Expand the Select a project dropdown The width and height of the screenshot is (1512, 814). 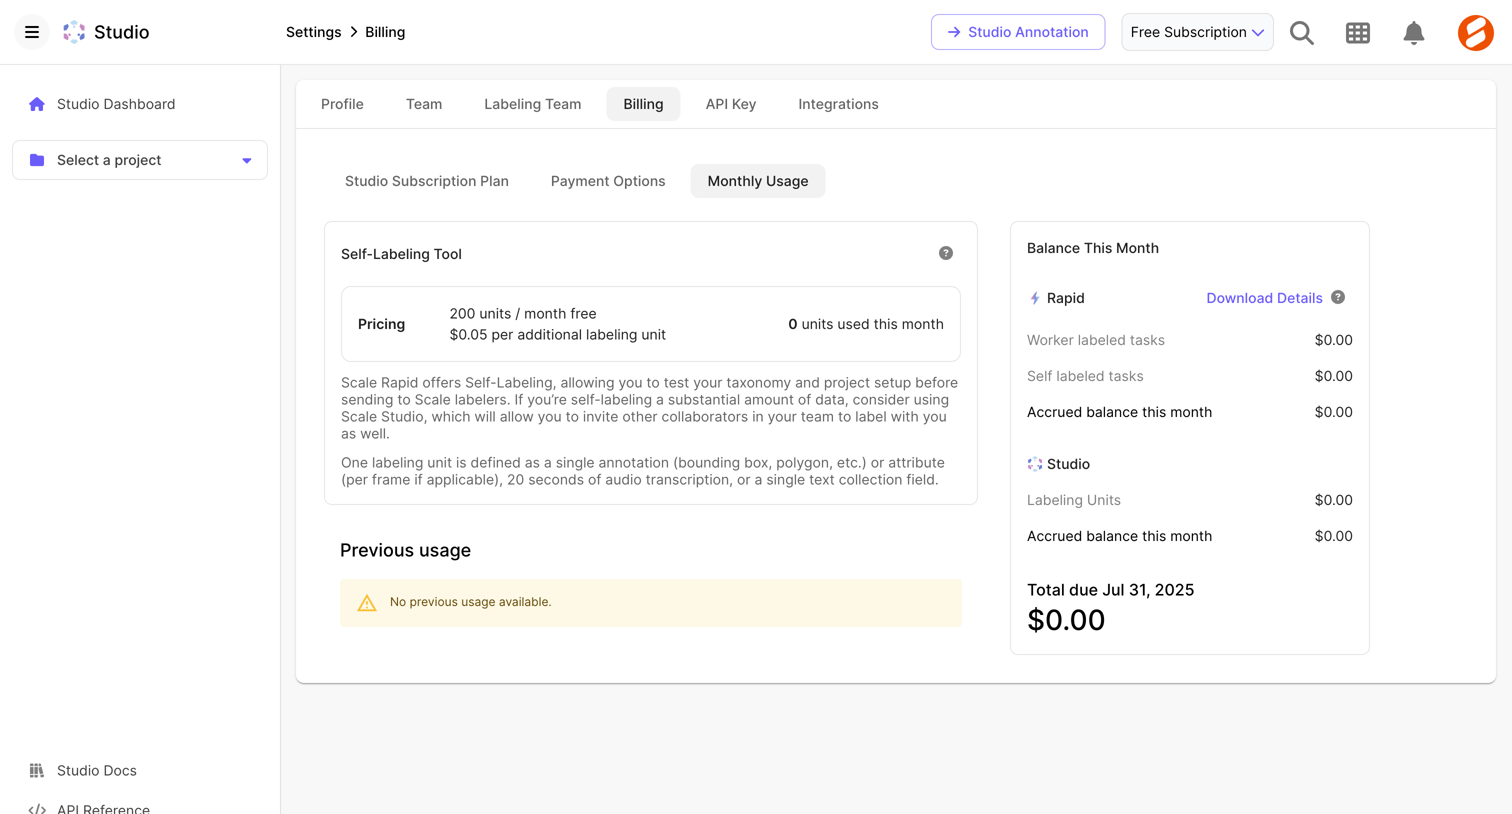140,160
